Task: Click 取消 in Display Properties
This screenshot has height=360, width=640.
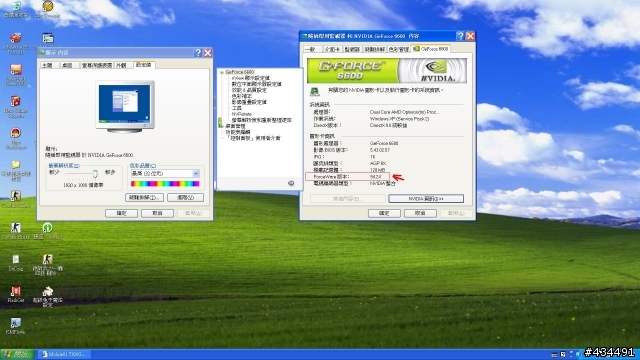Action: [x=158, y=213]
